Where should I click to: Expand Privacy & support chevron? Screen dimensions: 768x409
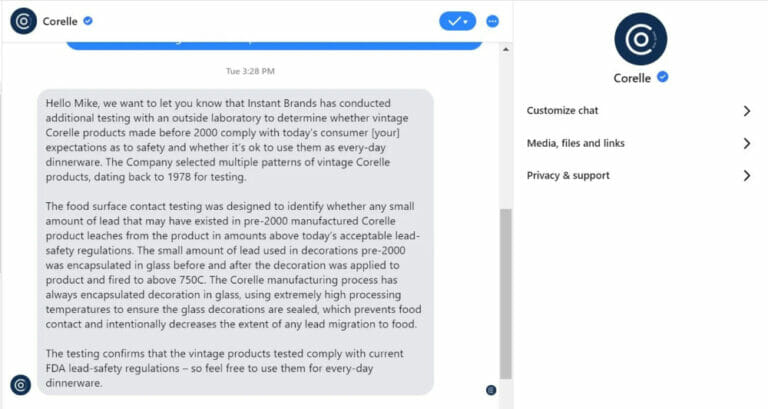point(746,176)
